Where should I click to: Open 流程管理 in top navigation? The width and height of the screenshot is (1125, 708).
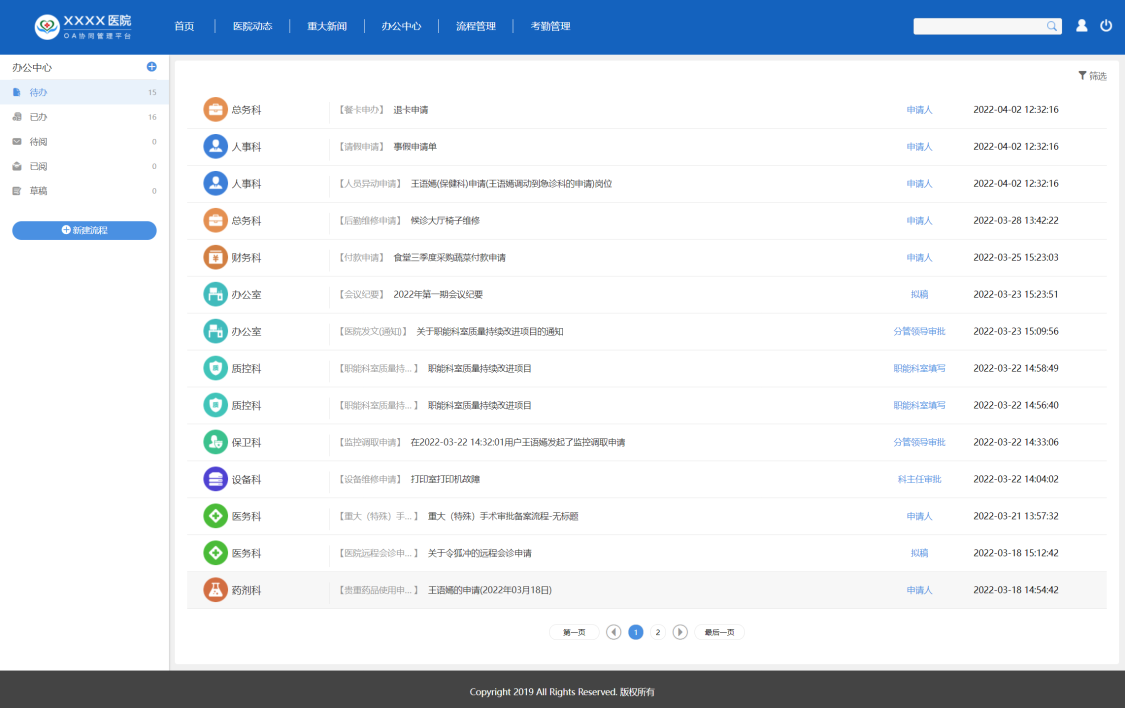tap(475, 26)
